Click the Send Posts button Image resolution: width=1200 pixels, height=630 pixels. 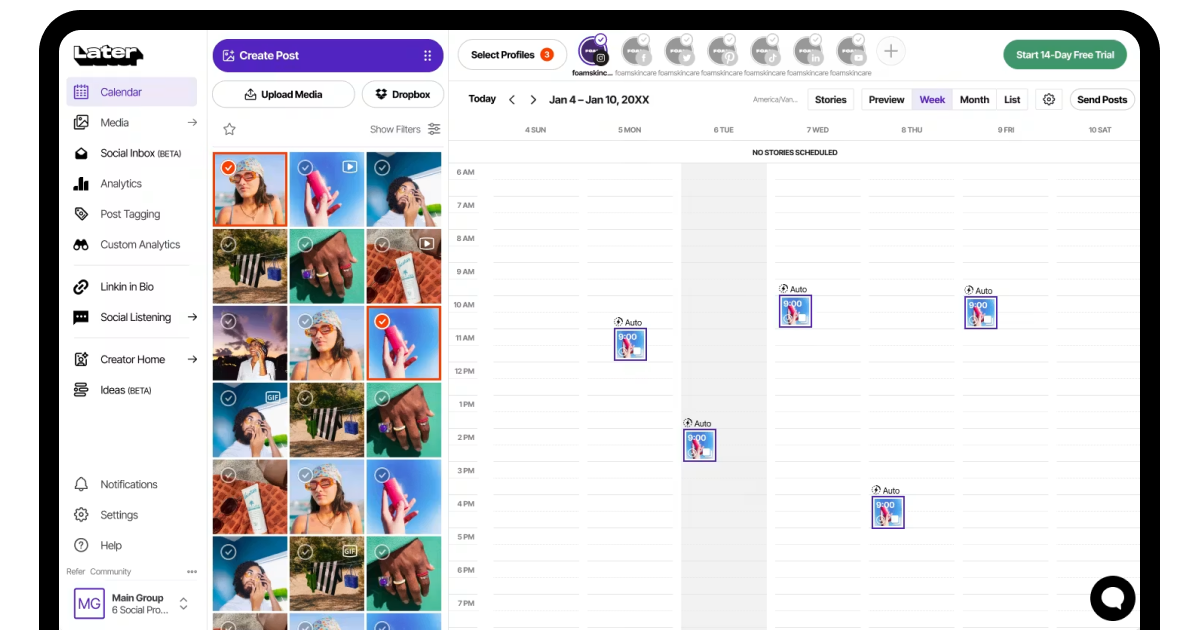[x=1102, y=100]
